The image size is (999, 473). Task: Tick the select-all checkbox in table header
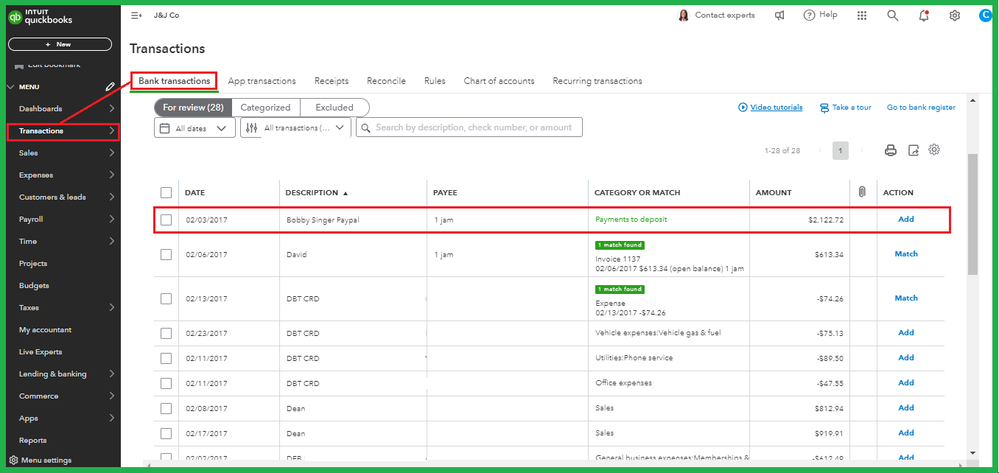(x=166, y=193)
